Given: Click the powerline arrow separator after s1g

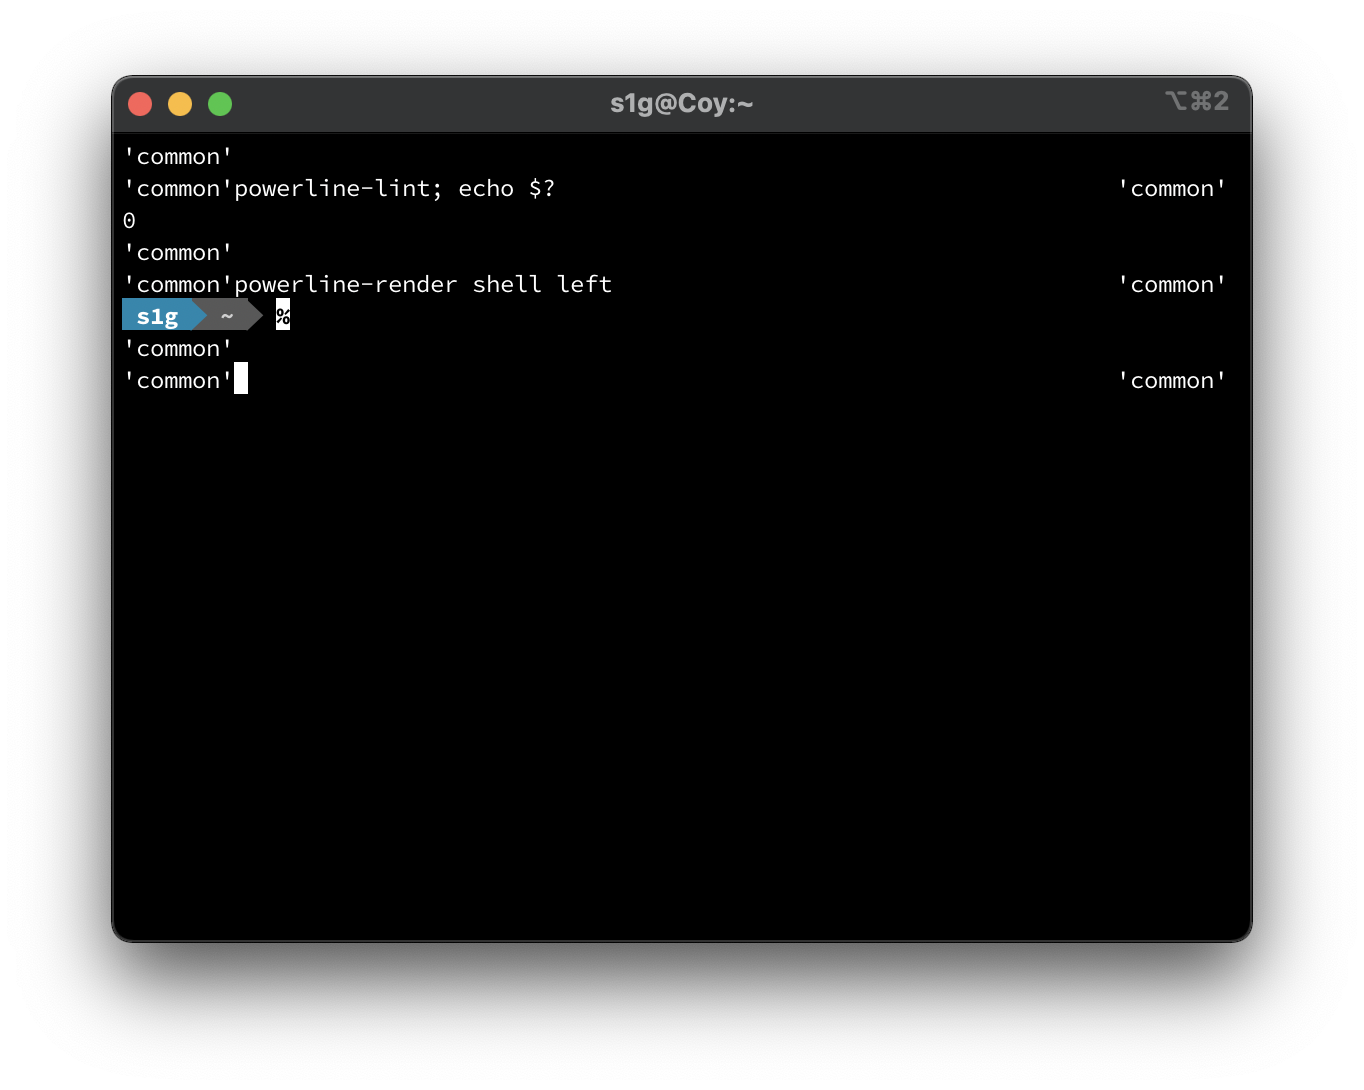Looking at the screenshot, I should [x=201, y=314].
